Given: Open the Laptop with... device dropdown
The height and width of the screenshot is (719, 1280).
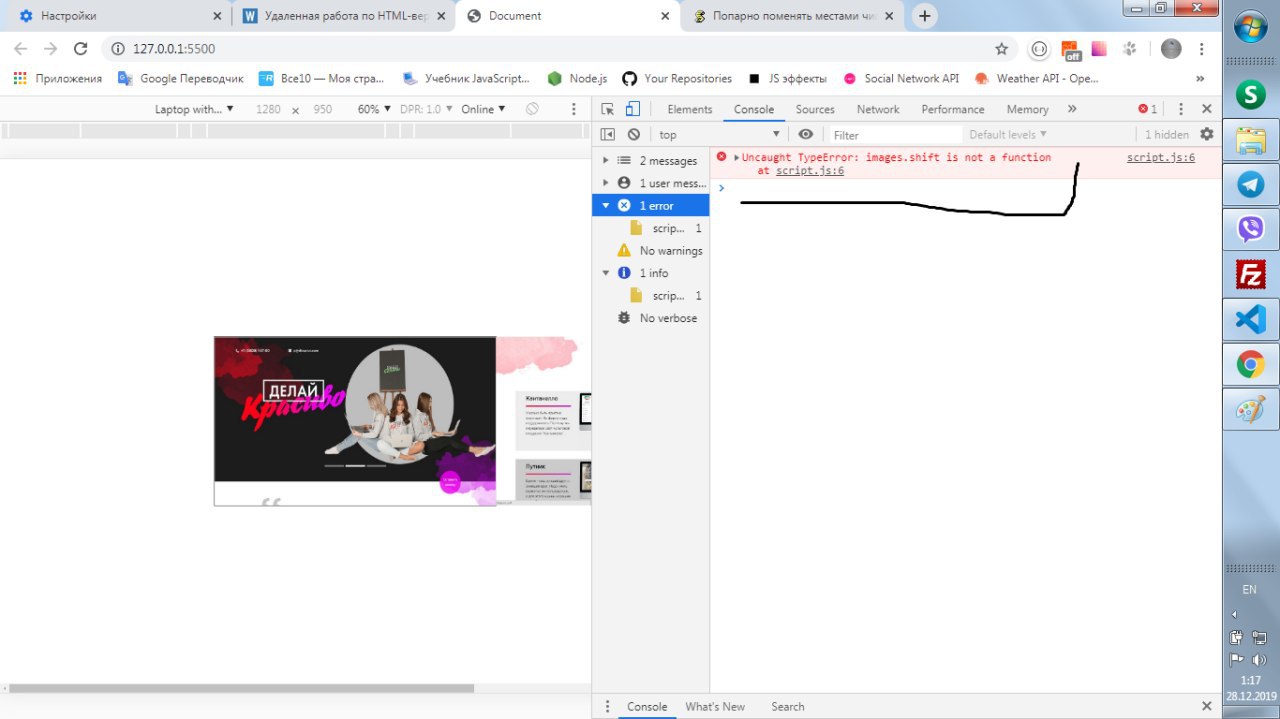Looking at the screenshot, I should [x=194, y=109].
